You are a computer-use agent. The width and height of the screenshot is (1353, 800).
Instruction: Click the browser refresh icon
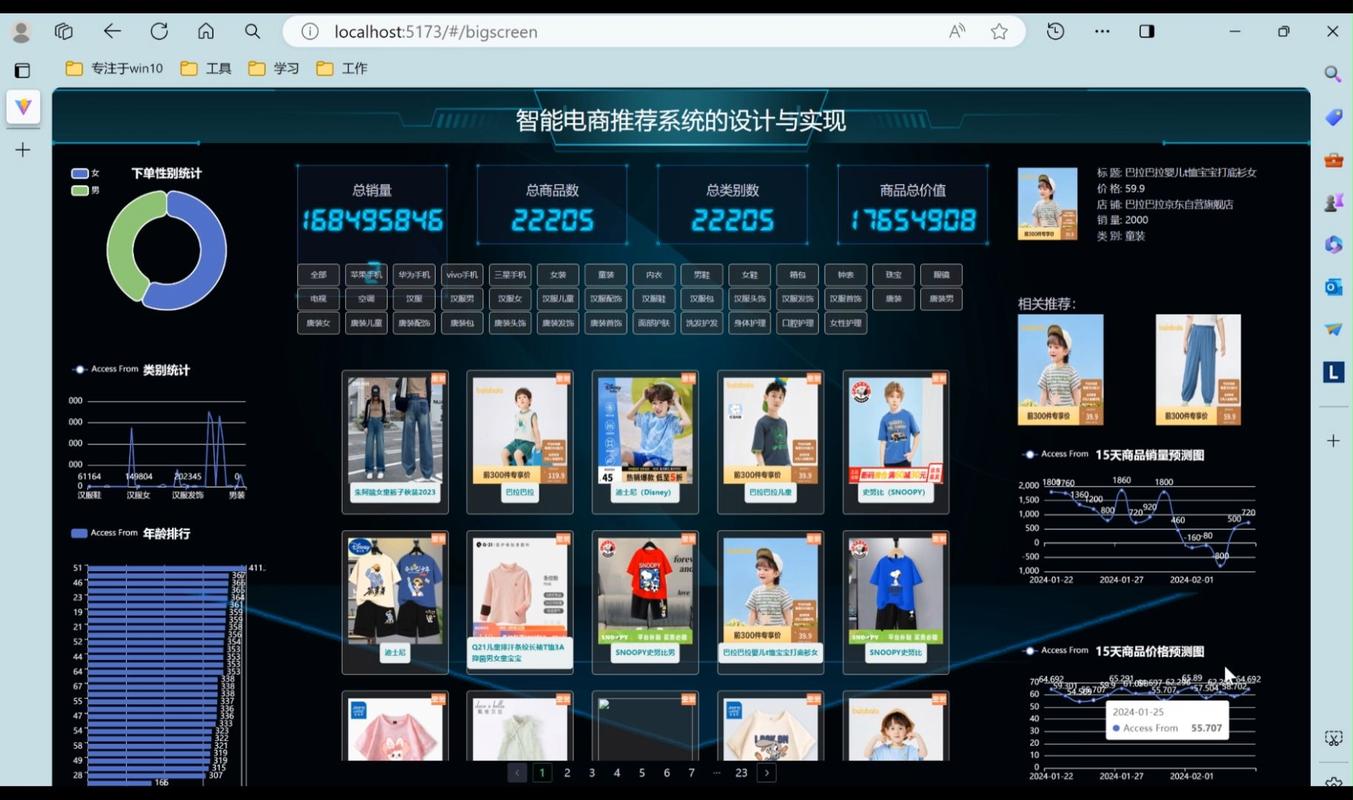pos(159,31)
